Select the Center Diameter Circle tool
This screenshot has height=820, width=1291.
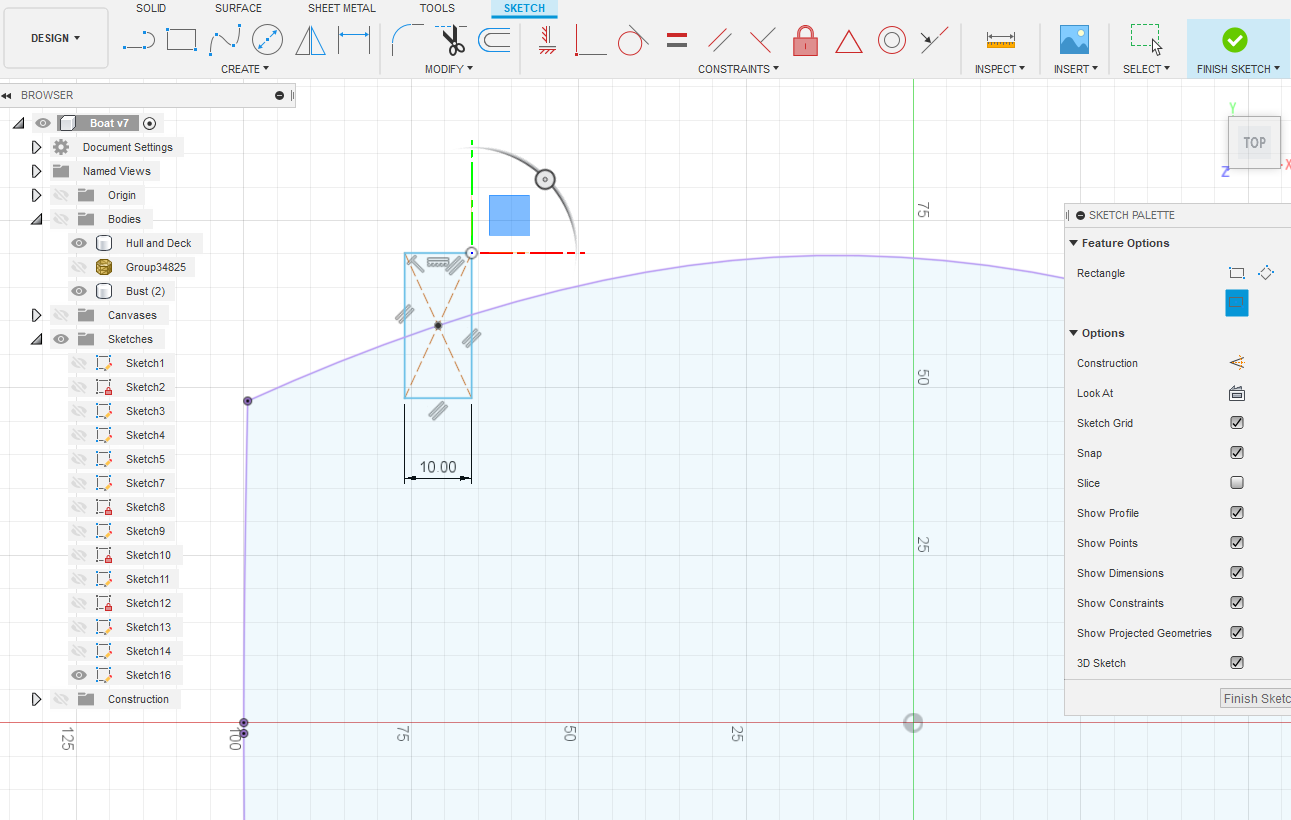tap(267, 40)
